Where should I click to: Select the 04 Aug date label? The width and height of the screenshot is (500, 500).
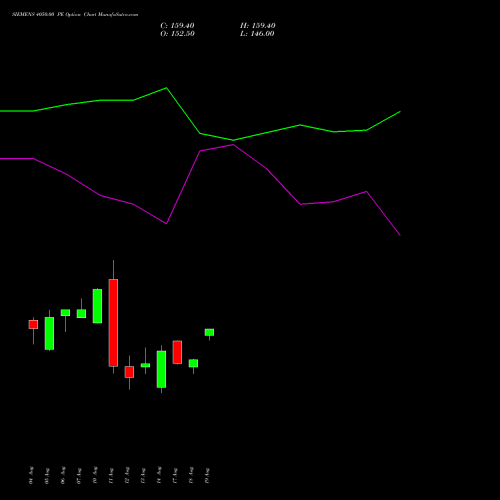[x=31, y=475]
